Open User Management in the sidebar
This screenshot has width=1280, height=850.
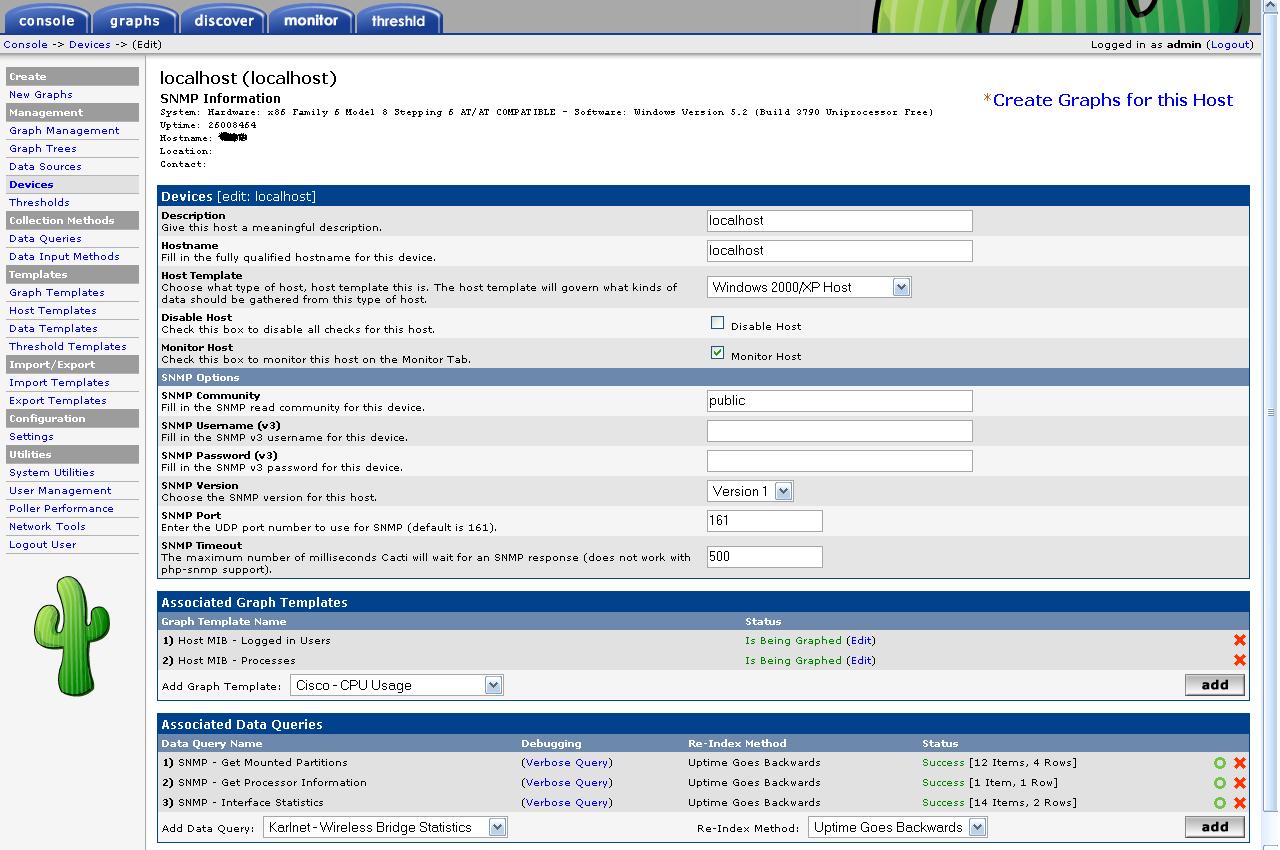[60, 491]
